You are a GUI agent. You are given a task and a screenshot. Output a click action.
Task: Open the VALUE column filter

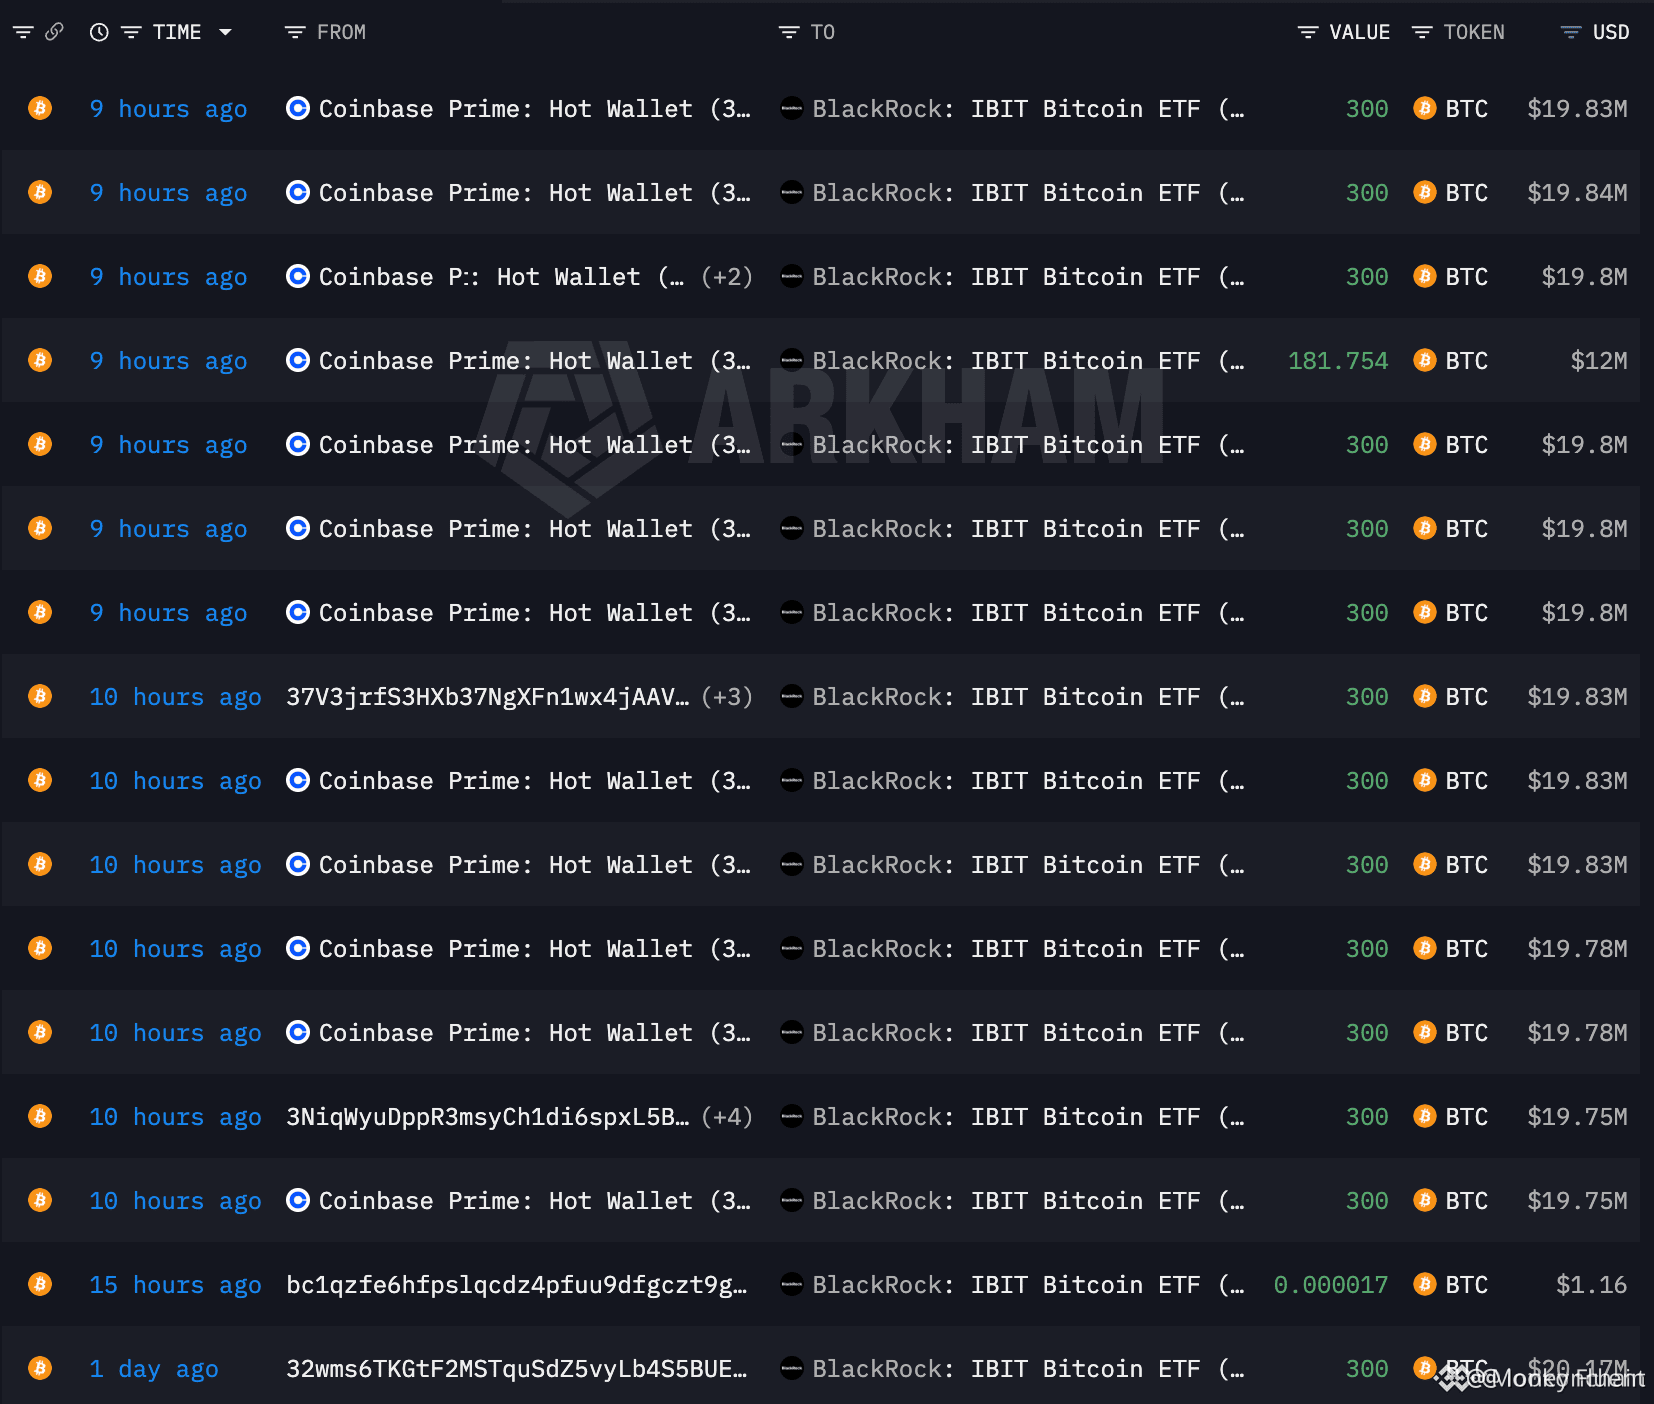click(x=1308, y=32)
